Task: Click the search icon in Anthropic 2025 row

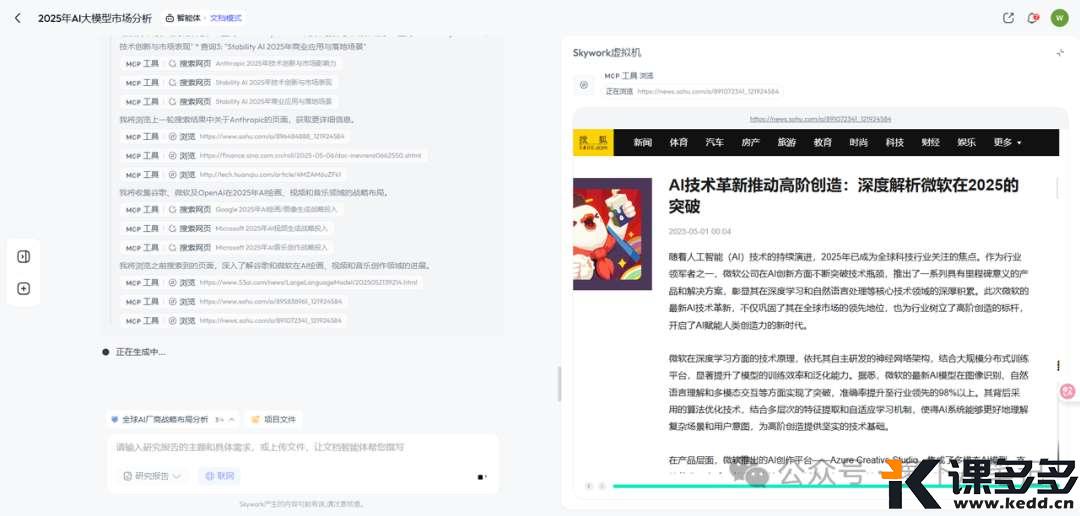Action: (x=172, y=63)
